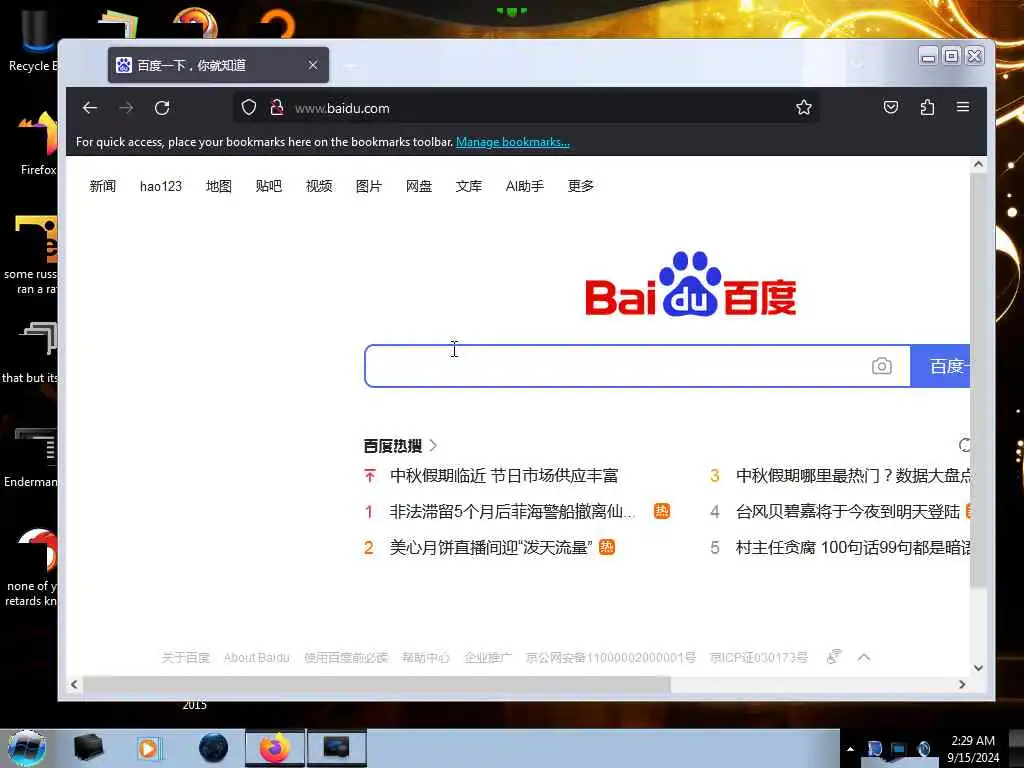The width and height of the screenshot is (1024, 768).
Task: Open the hao123 navigation link
Action: point(161,186)
